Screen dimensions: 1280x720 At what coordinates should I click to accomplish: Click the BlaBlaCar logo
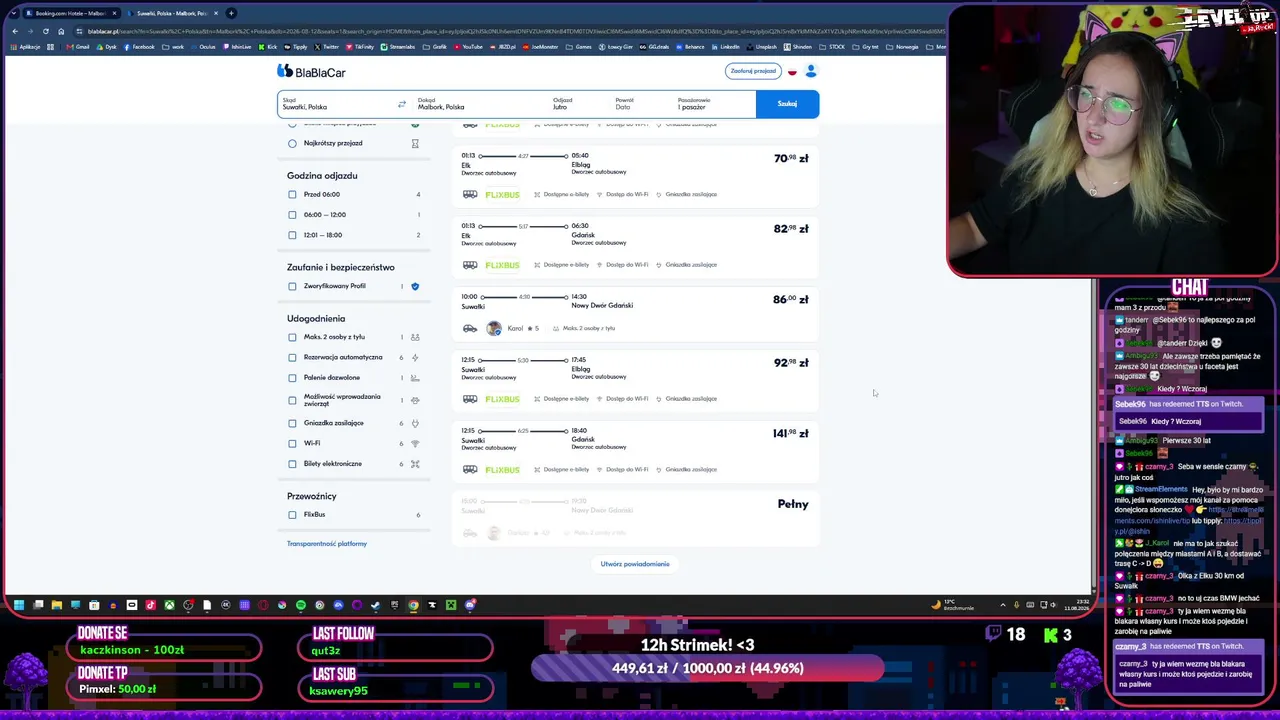(311, 72)
